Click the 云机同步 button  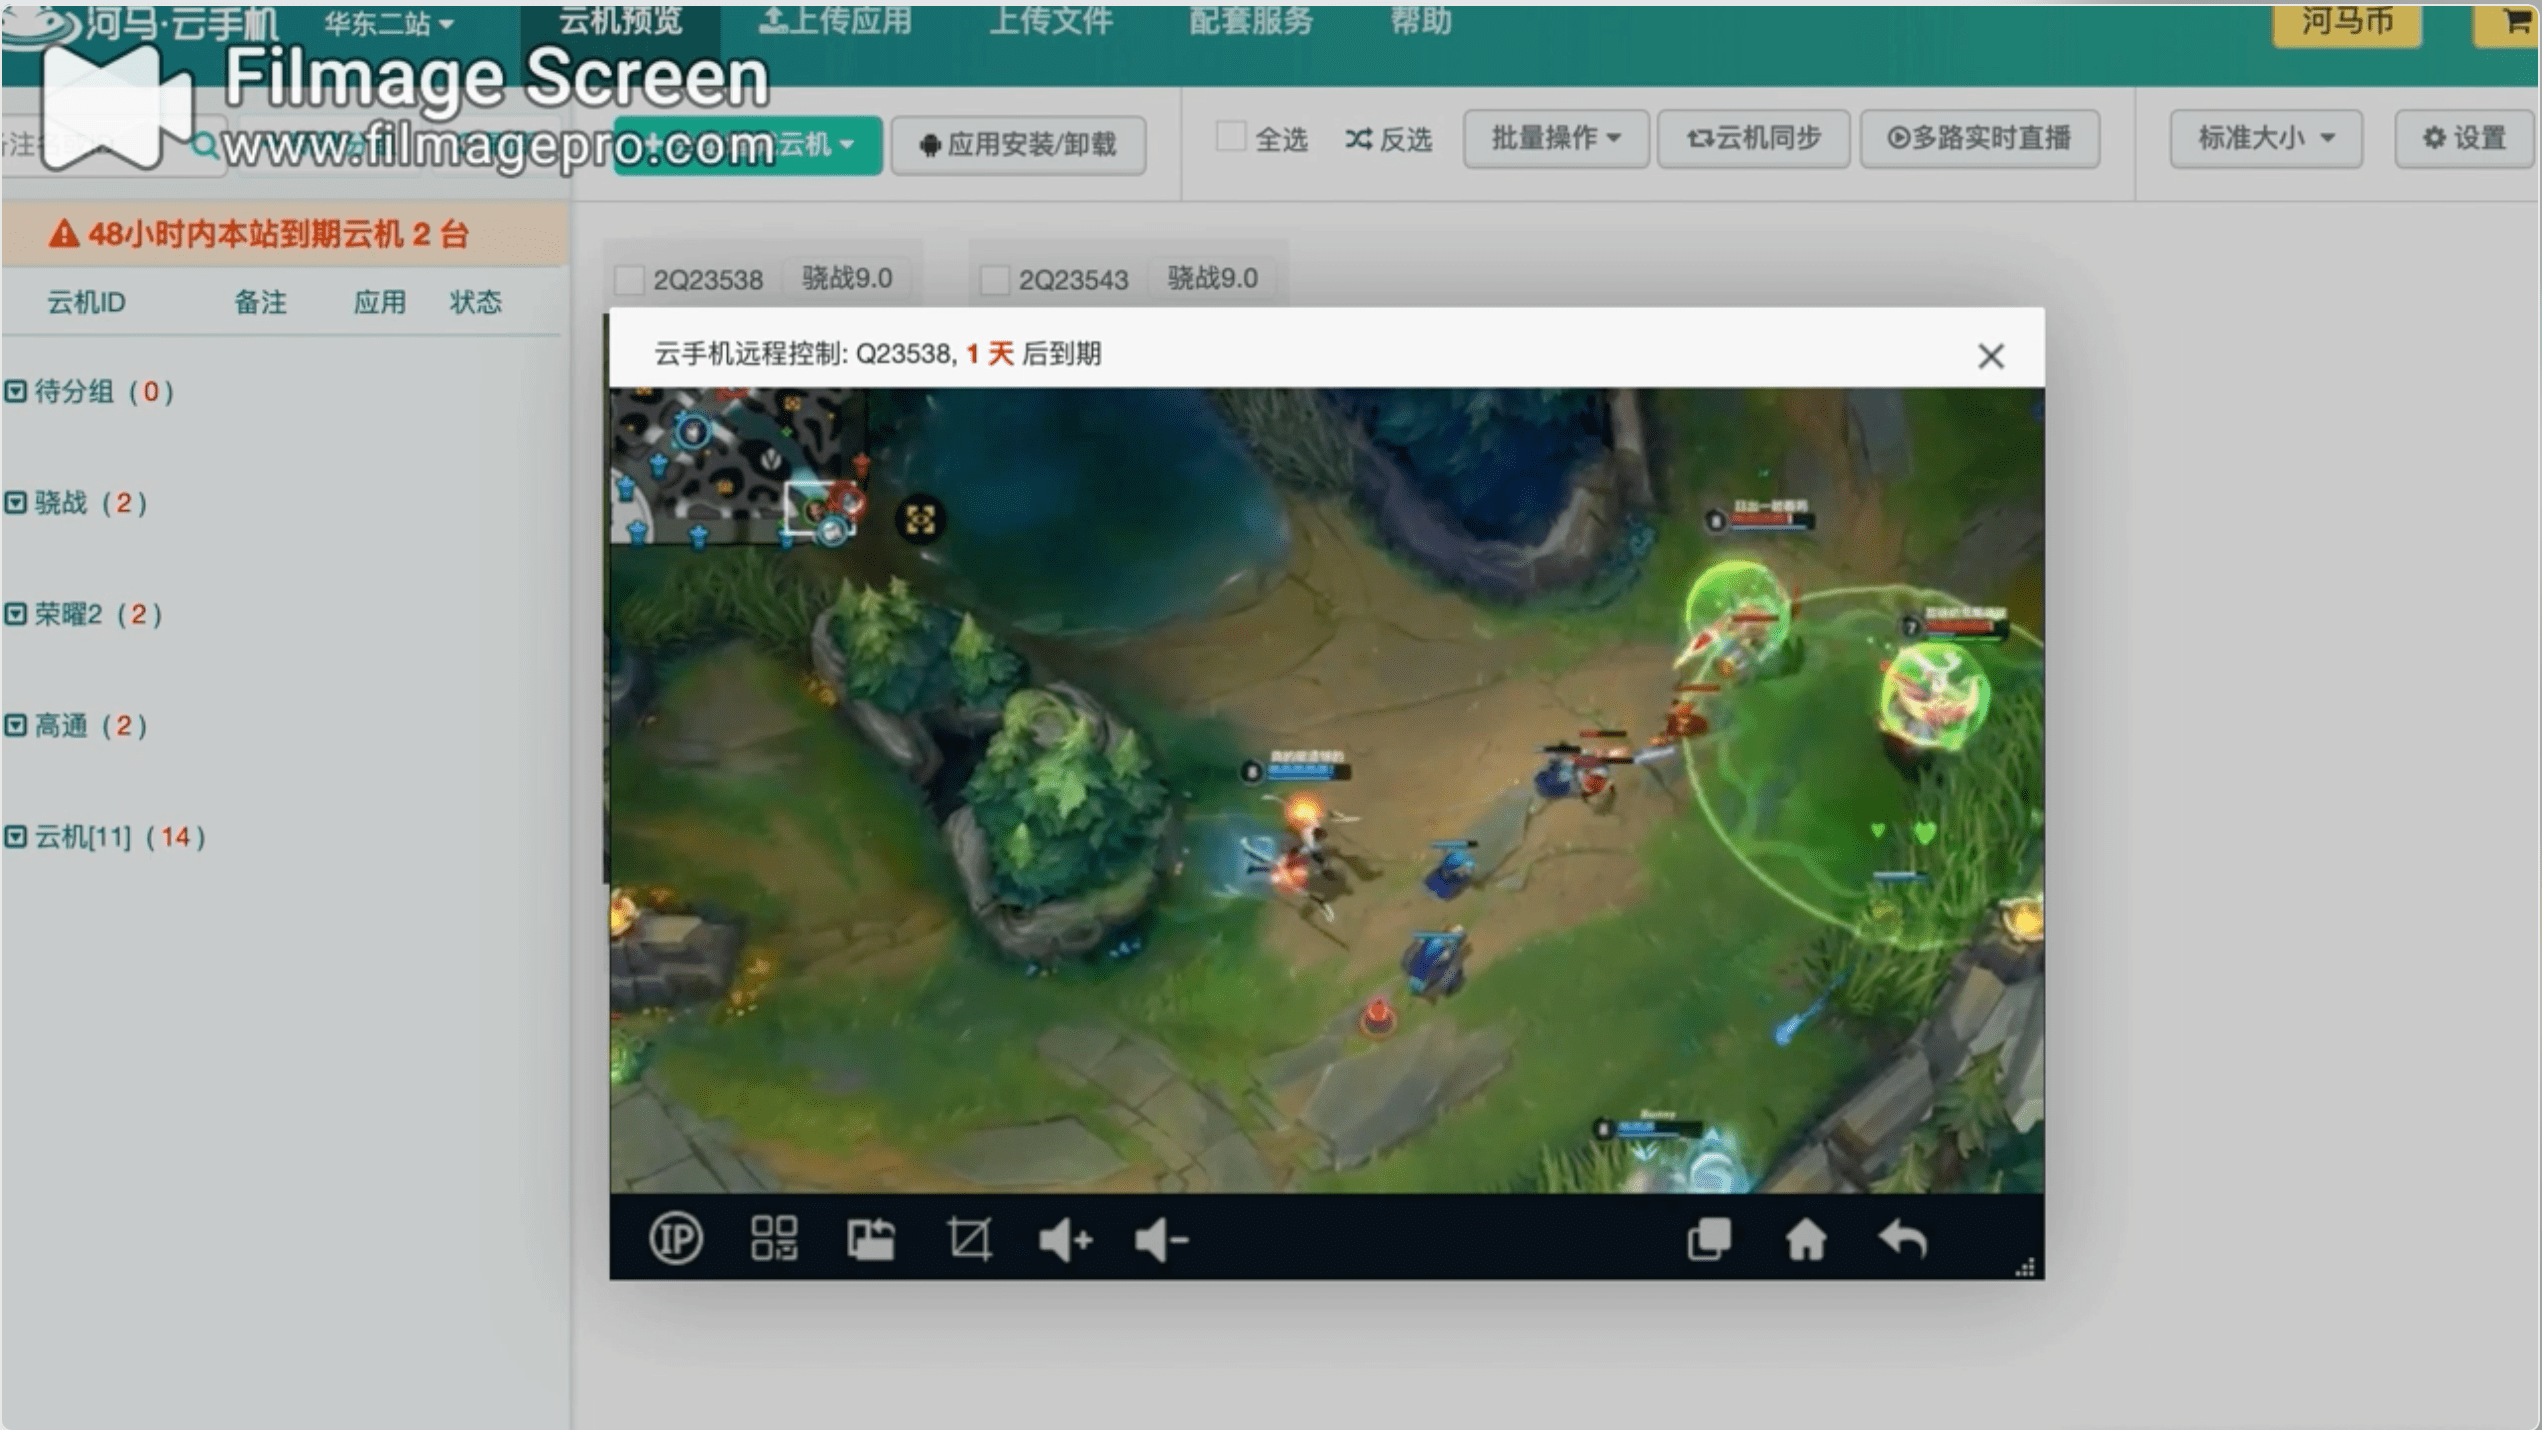tap(1753, 138)
